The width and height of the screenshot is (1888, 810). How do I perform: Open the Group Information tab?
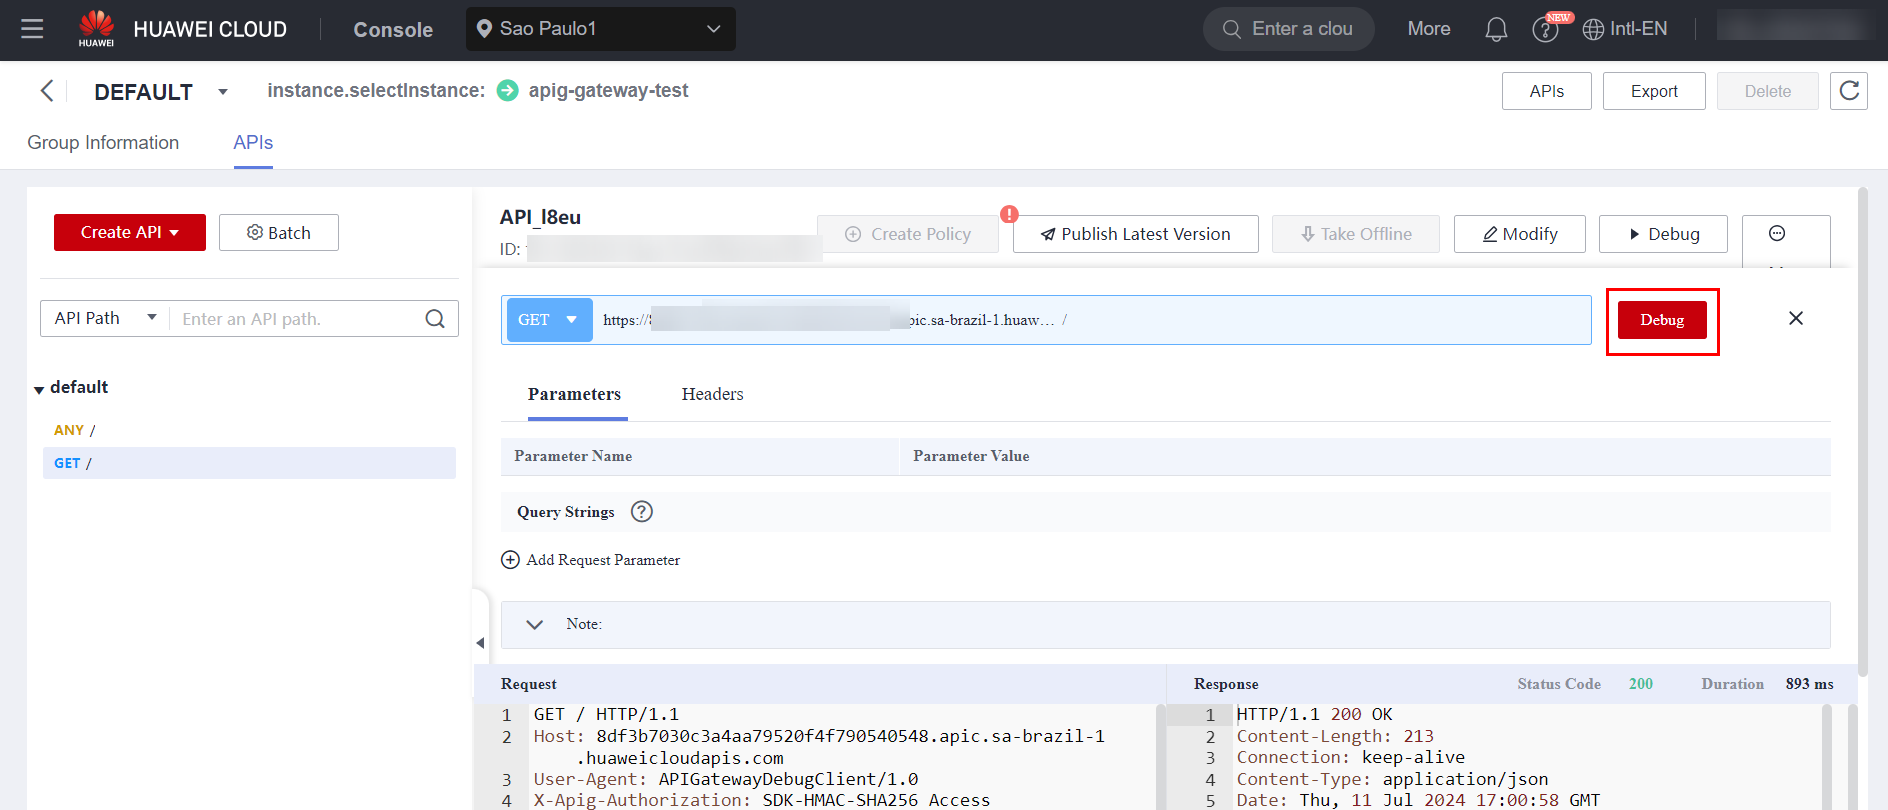[103, 143]
